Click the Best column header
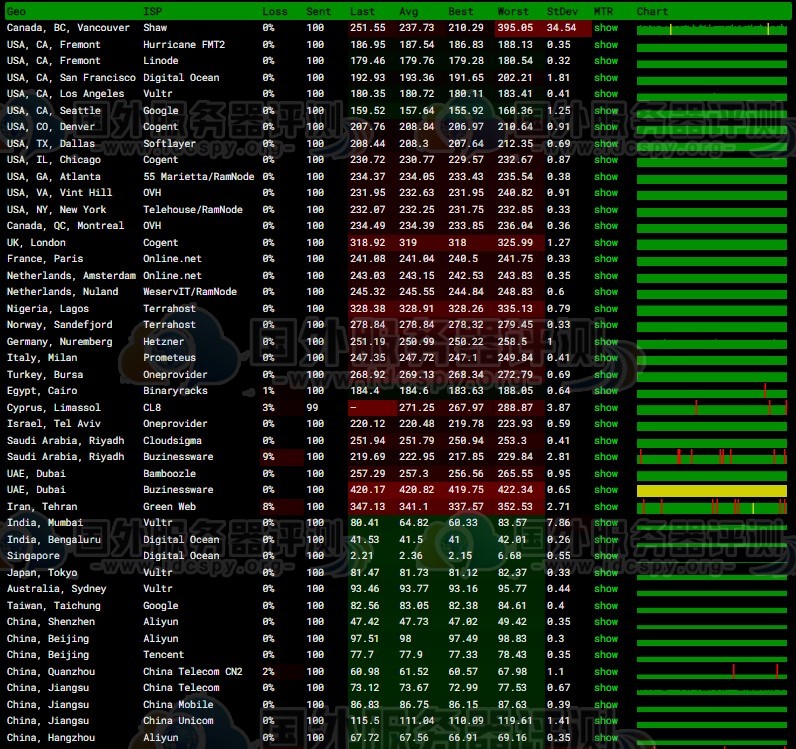Image resolution: width=796 pixels, height=749 pixels. pyautogui.click(x=460, y=11)
